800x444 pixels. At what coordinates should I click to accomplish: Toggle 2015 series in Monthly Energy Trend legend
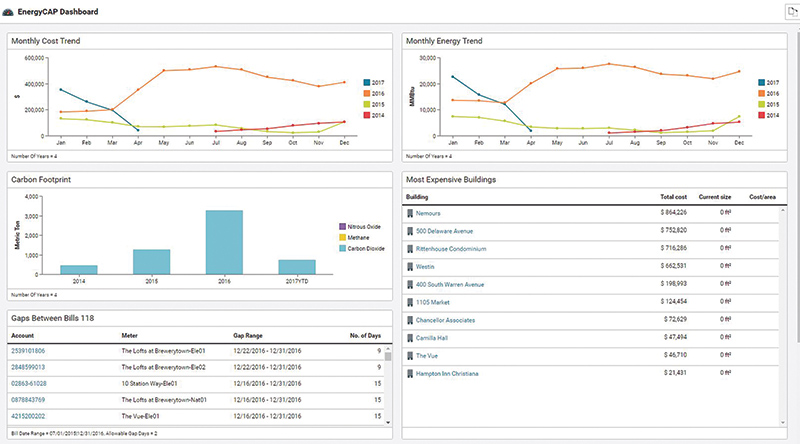pos(769,105)
